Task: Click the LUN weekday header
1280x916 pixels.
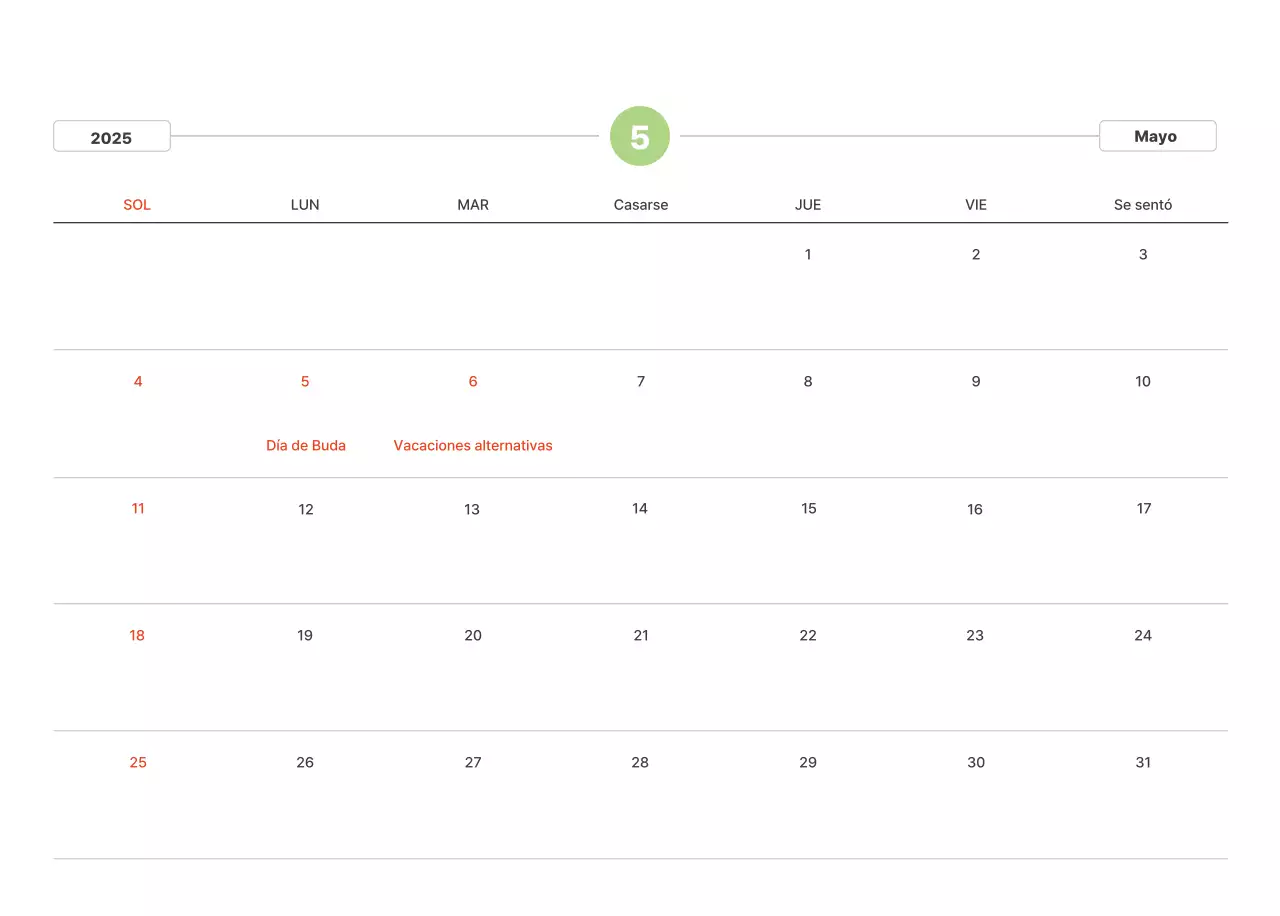Action: 305,205
